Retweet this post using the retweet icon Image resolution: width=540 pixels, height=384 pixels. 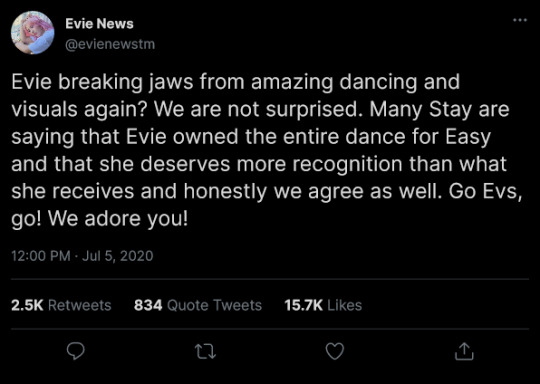(206, 352)
